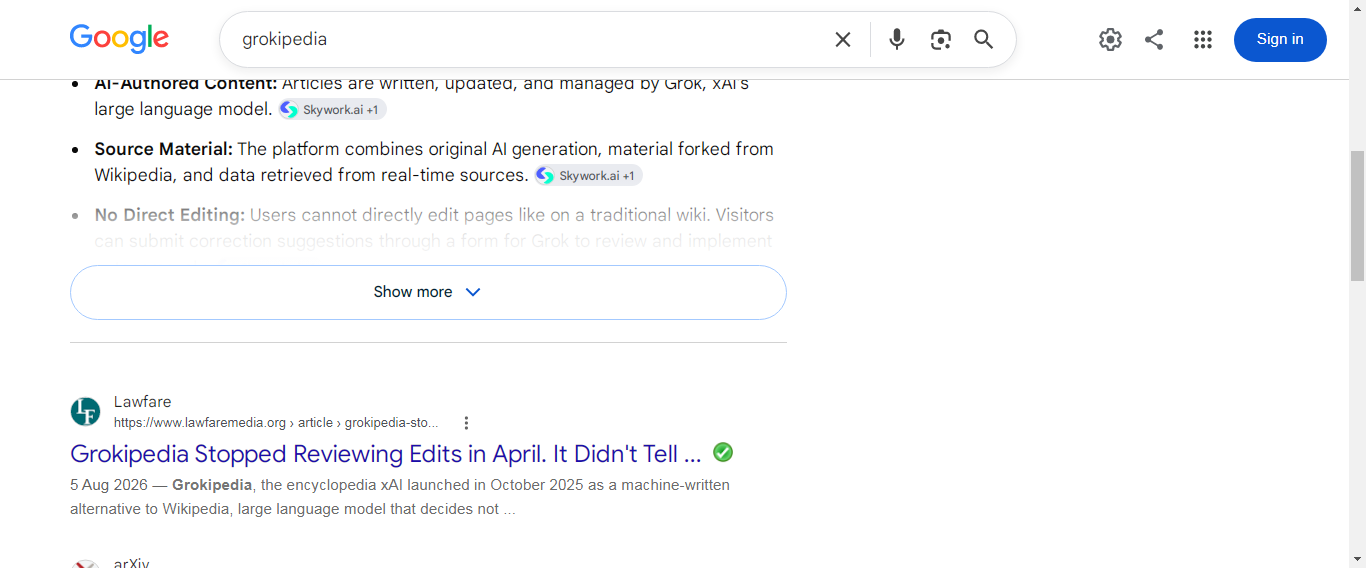Click the share icon in header
Viewport: 1366px width, 568px height.
coord(1154,39)
